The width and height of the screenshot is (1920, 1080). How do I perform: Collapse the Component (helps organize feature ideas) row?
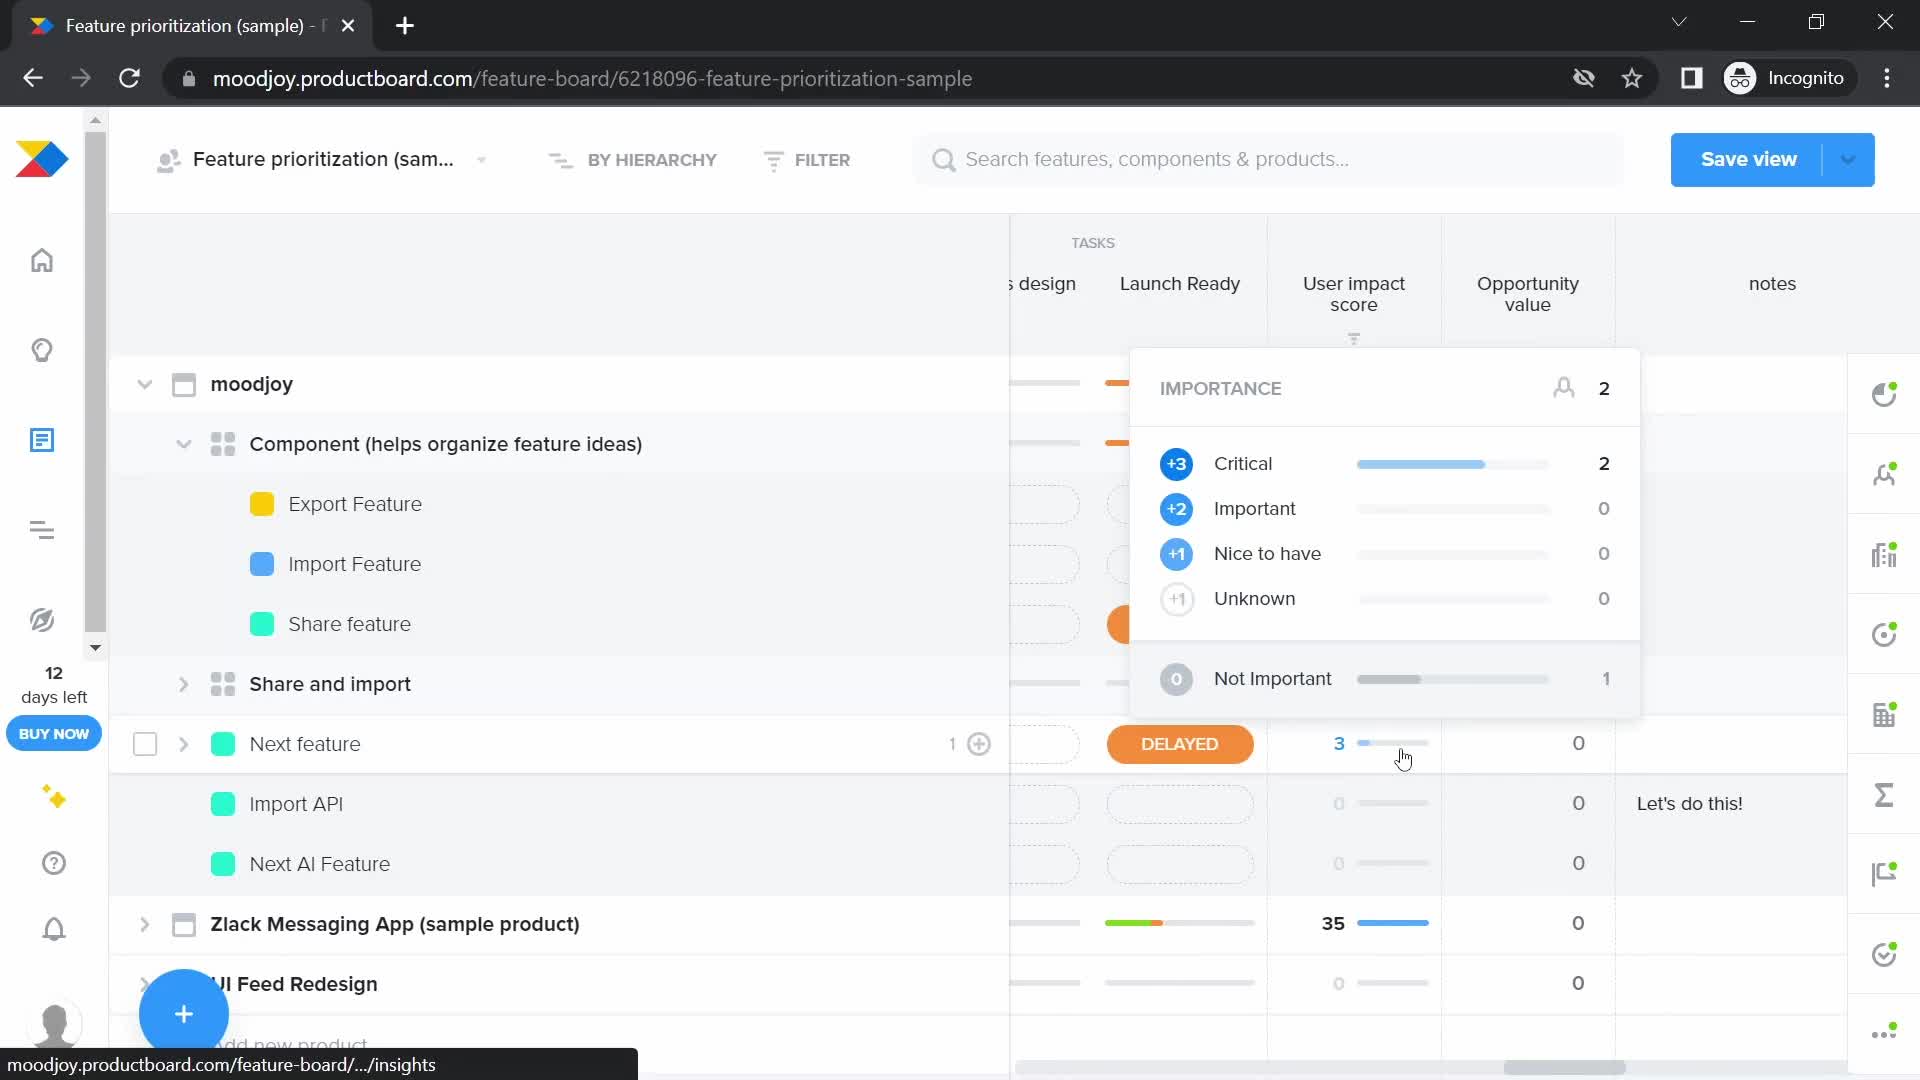(x=184, y=444)
